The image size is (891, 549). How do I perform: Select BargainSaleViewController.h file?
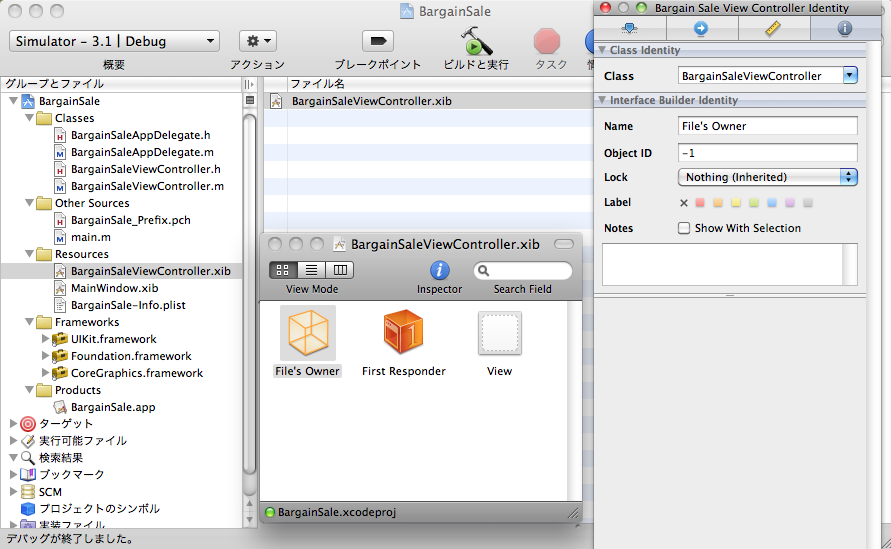(145, 169)
